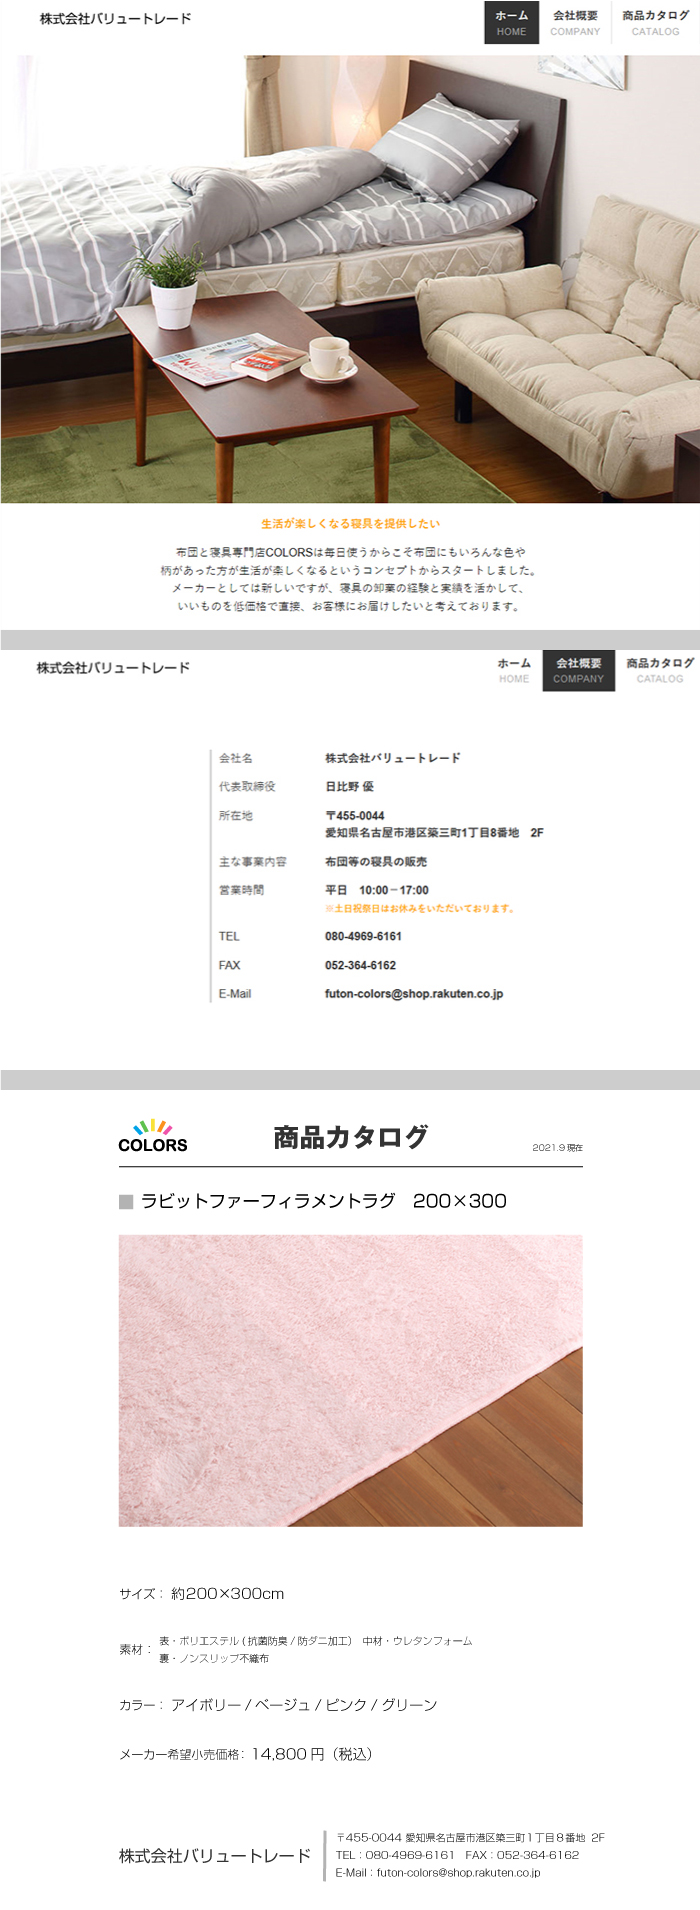Viewport: 700px width, 1910px height.
Task: Click the dark highlighted 会社概要 COMPANY tab
Action: tap(578, 670)
